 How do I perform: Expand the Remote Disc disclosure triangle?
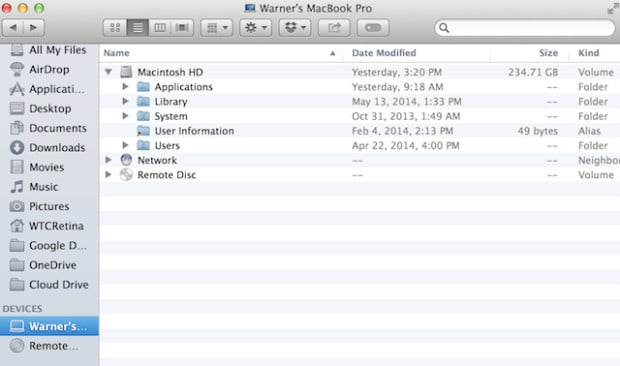pos(108,174)
